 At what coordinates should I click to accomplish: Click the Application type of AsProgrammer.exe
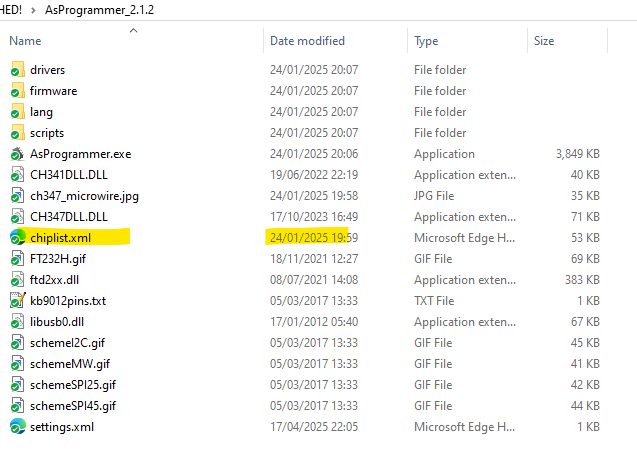pyautogui.click(x=444, y=154)
